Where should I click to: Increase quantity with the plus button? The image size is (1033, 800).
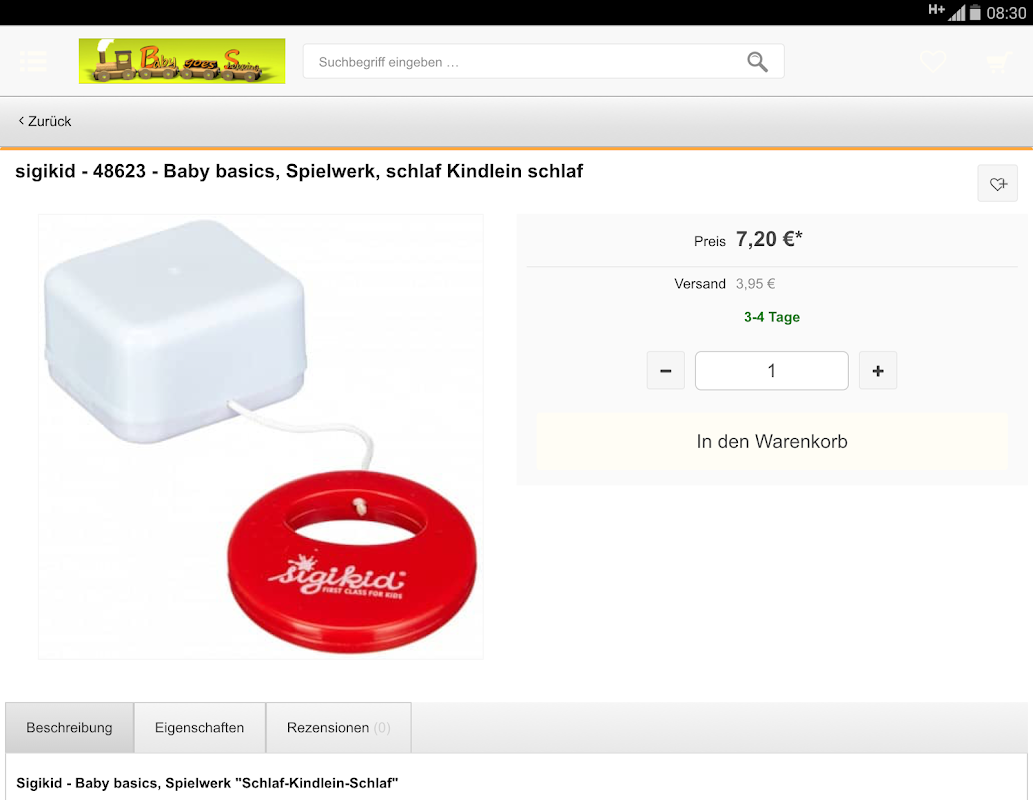coord(878,371)
